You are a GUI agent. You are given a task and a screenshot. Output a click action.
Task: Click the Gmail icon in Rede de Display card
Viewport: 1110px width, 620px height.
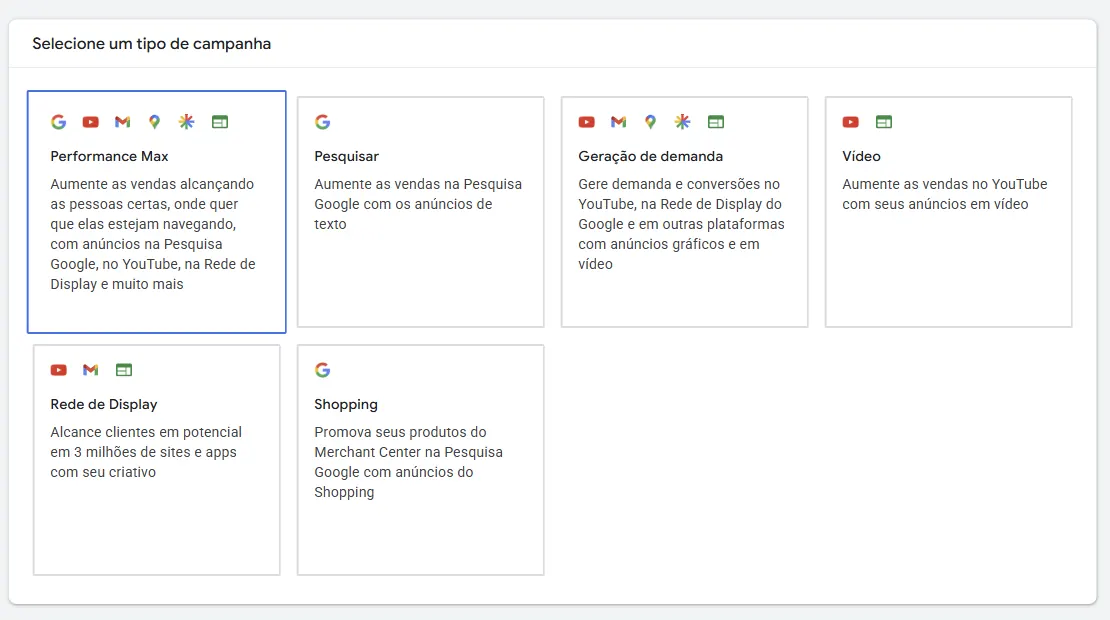click(91, 369)
